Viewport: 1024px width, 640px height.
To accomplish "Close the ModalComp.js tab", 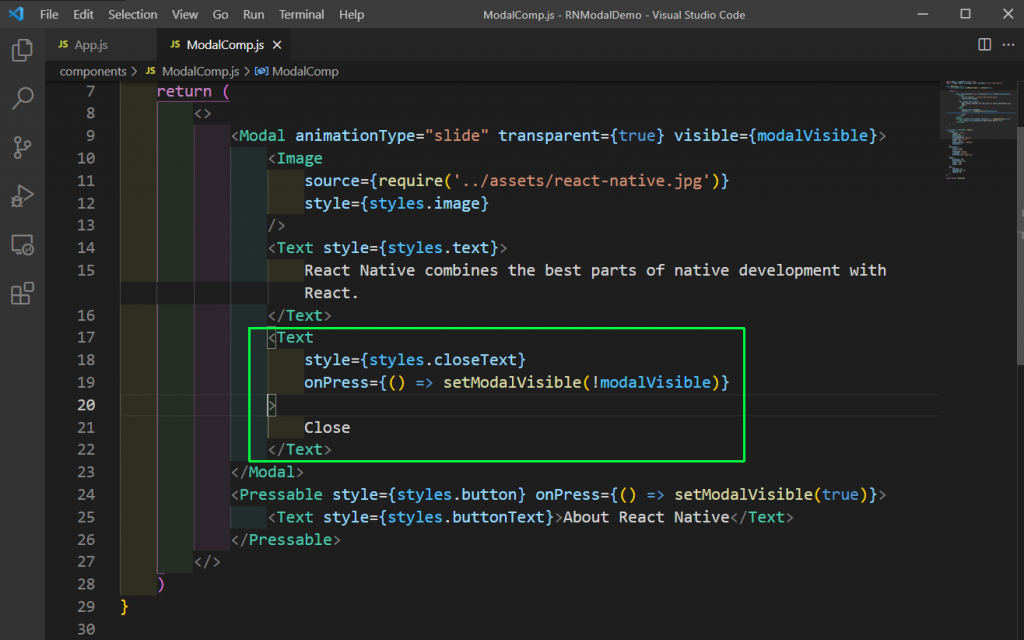I will tap(277, 44).
